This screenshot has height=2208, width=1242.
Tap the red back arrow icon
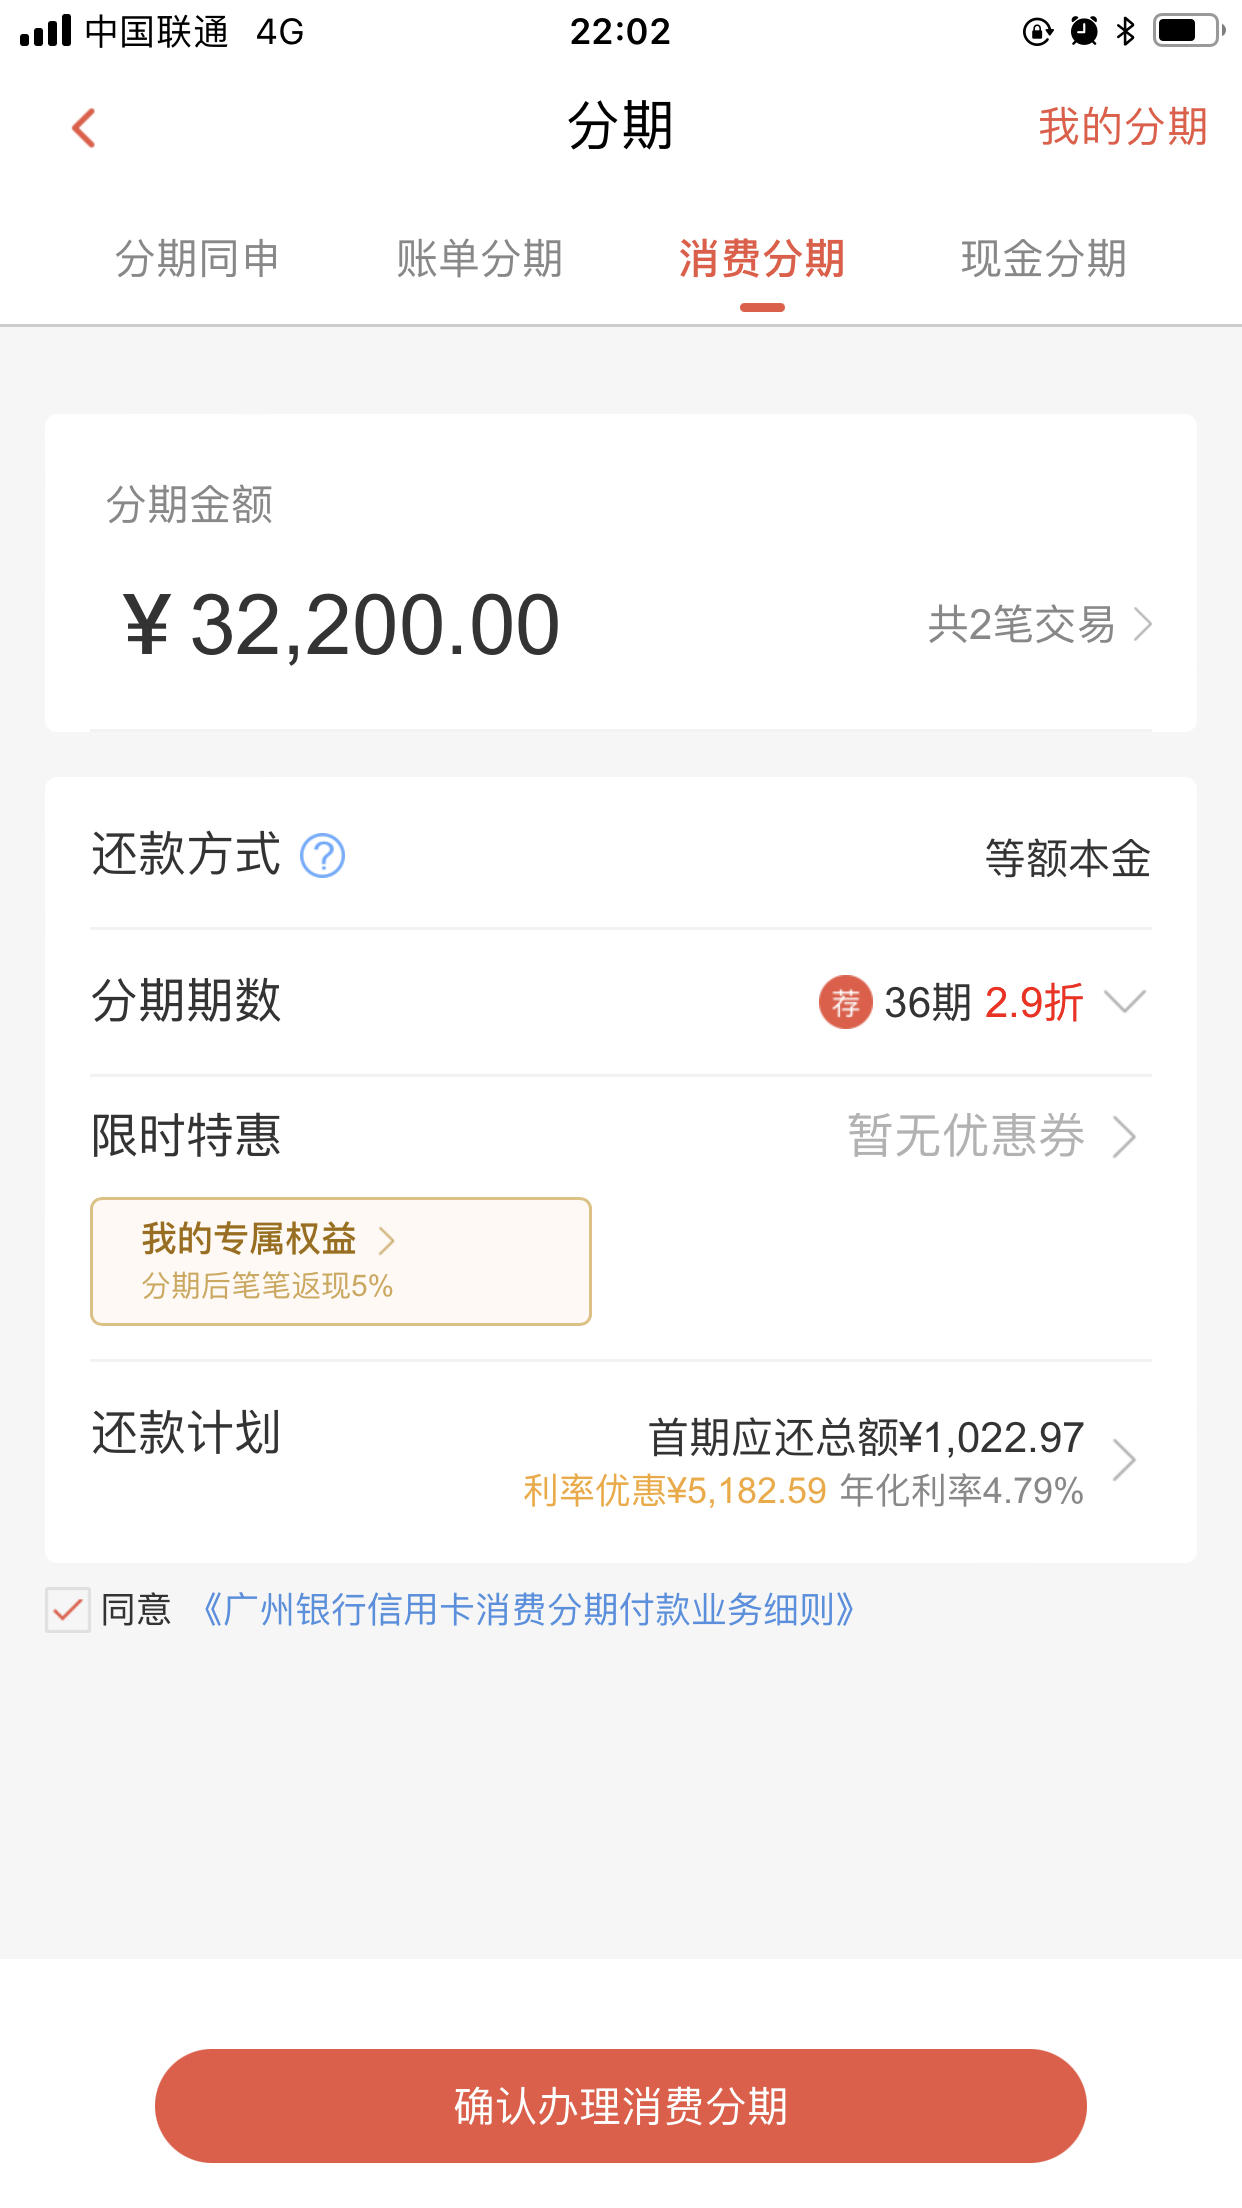click(84, 128)
